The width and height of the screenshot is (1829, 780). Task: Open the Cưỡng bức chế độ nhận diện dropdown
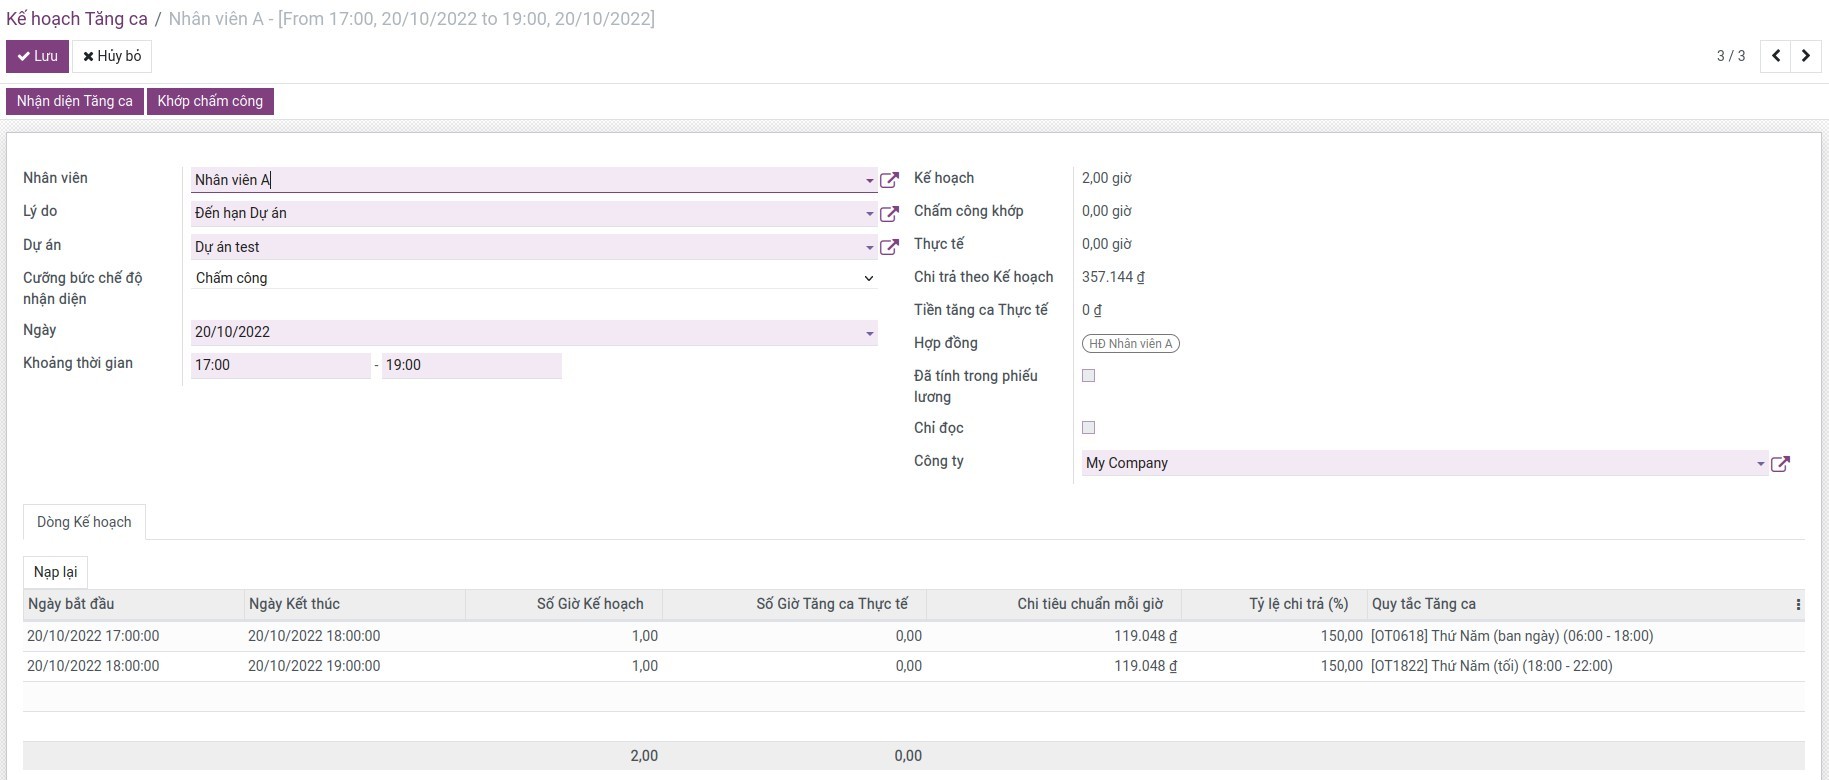click(x=868, y=278)
